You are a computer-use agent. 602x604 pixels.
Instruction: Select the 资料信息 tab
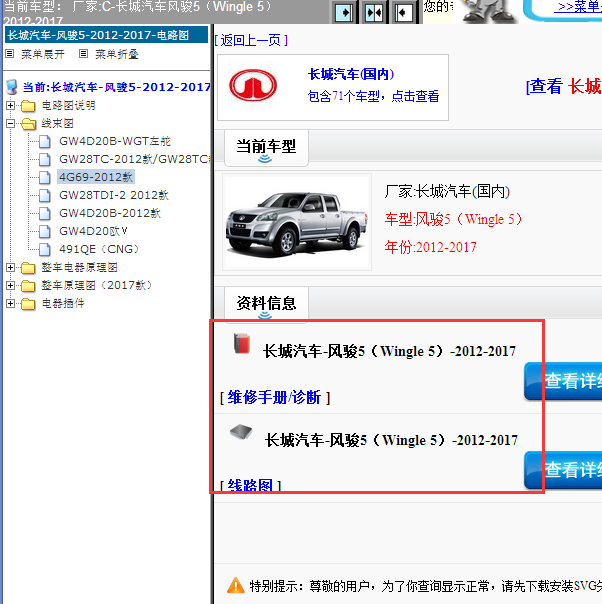point(266,304)
